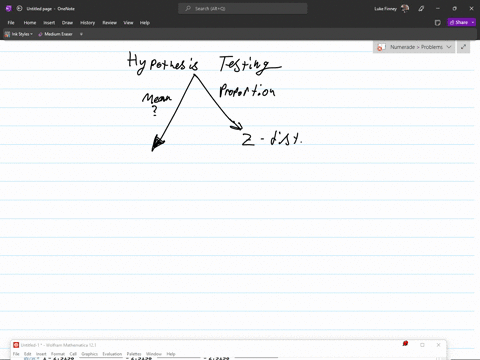Screen dimensions: 480x360
Task: Open Format menu in Mathematica window
Action: coord(58,354)
